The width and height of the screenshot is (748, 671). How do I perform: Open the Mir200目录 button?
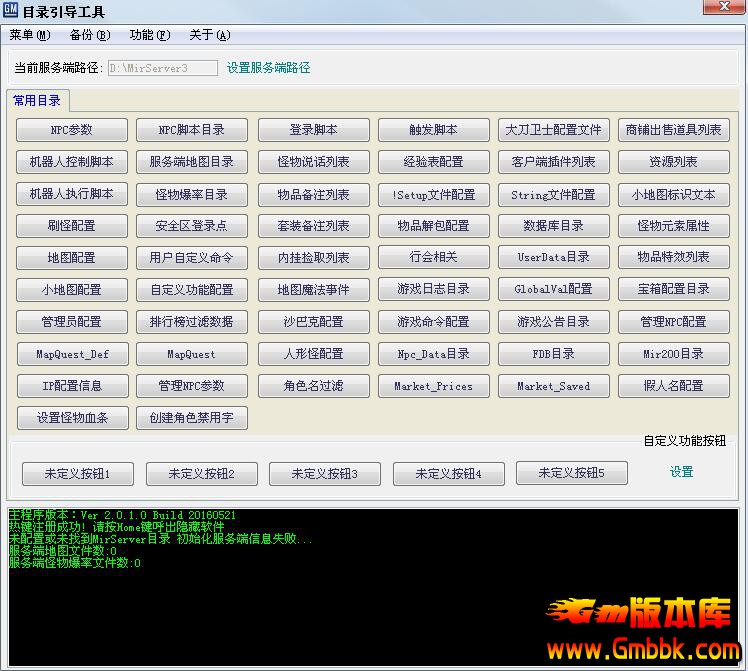point(673,354)
